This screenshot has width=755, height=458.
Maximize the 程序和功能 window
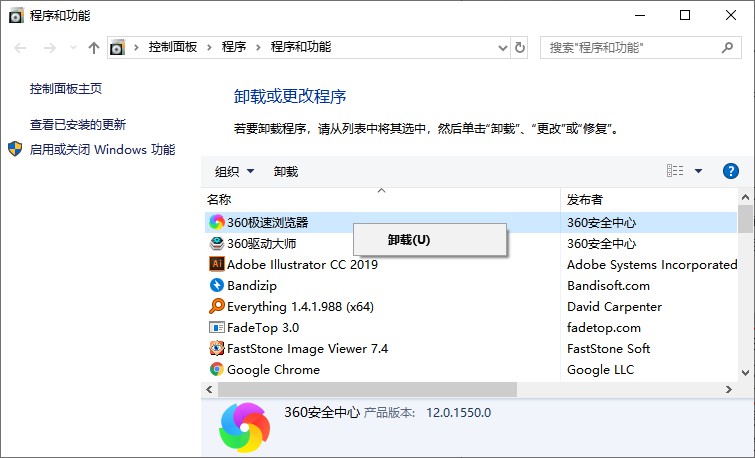click(685, 15)
